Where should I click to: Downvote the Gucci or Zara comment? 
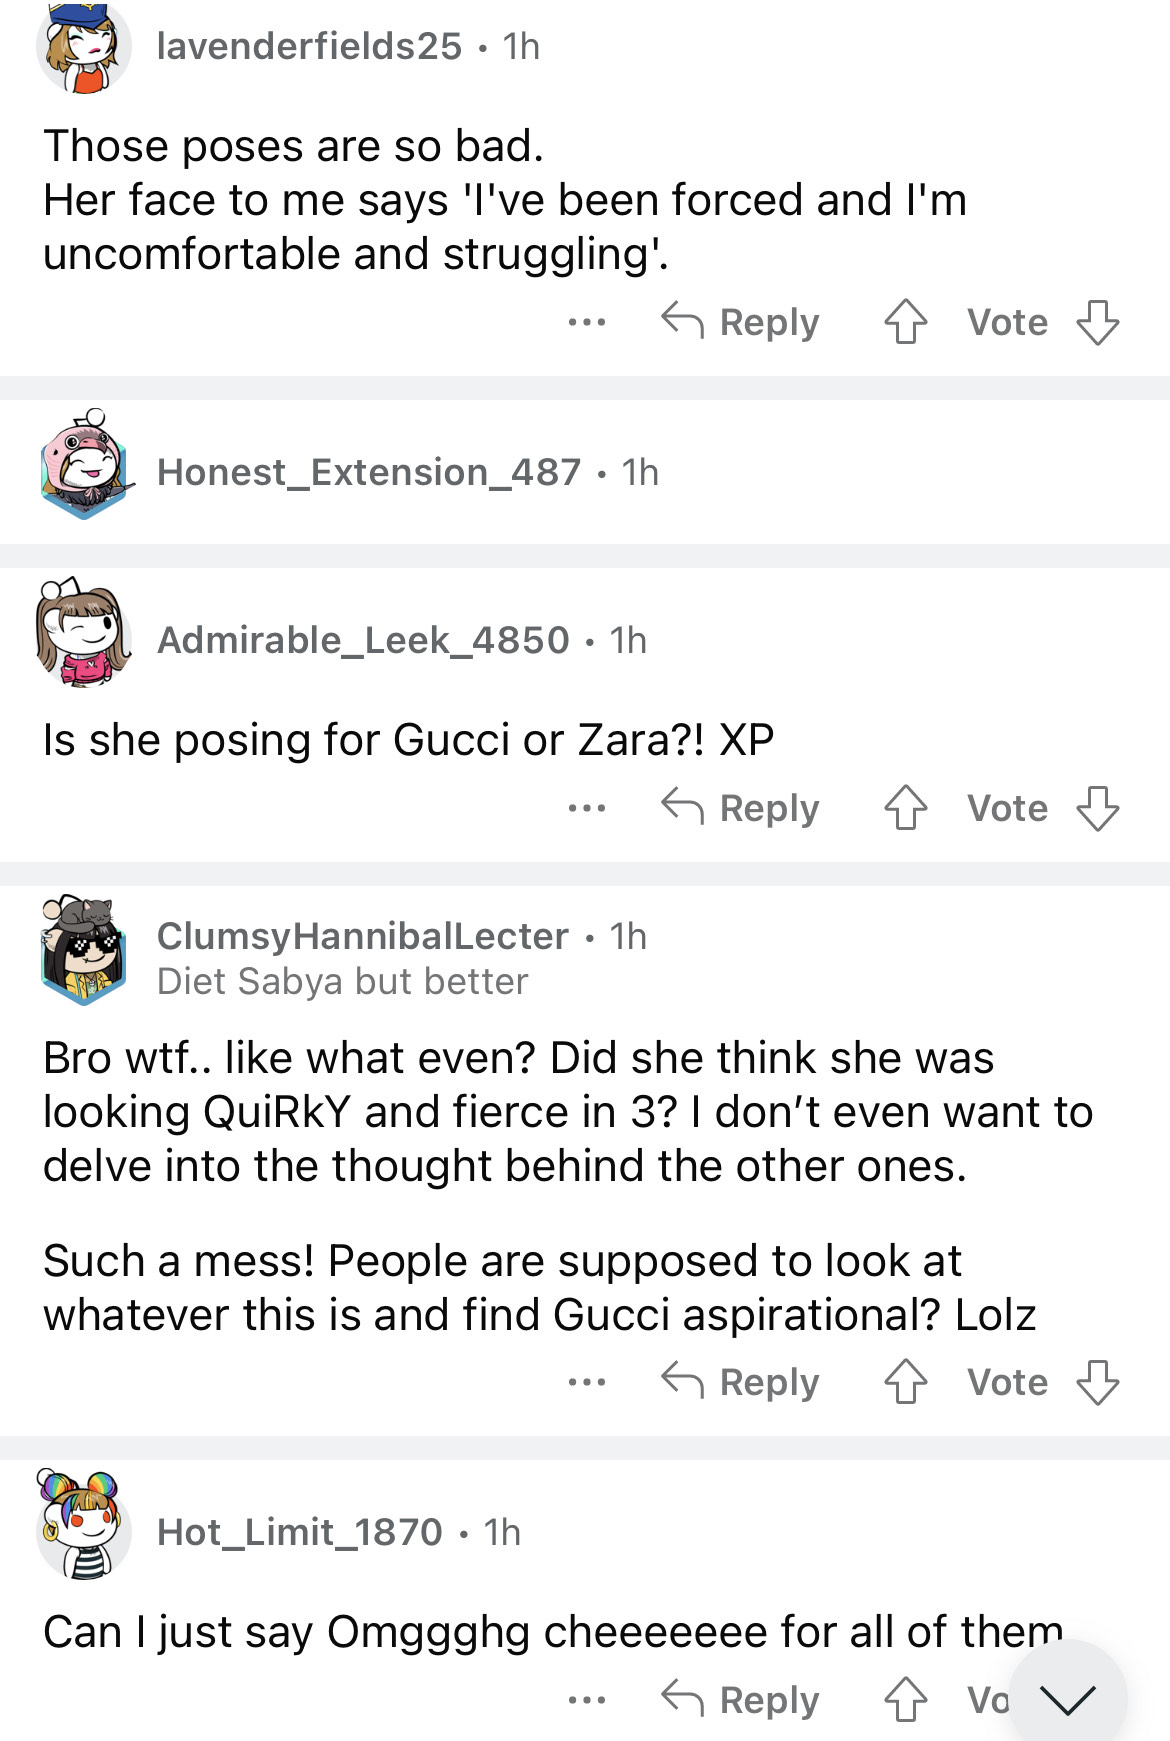tap(1097, 808)
